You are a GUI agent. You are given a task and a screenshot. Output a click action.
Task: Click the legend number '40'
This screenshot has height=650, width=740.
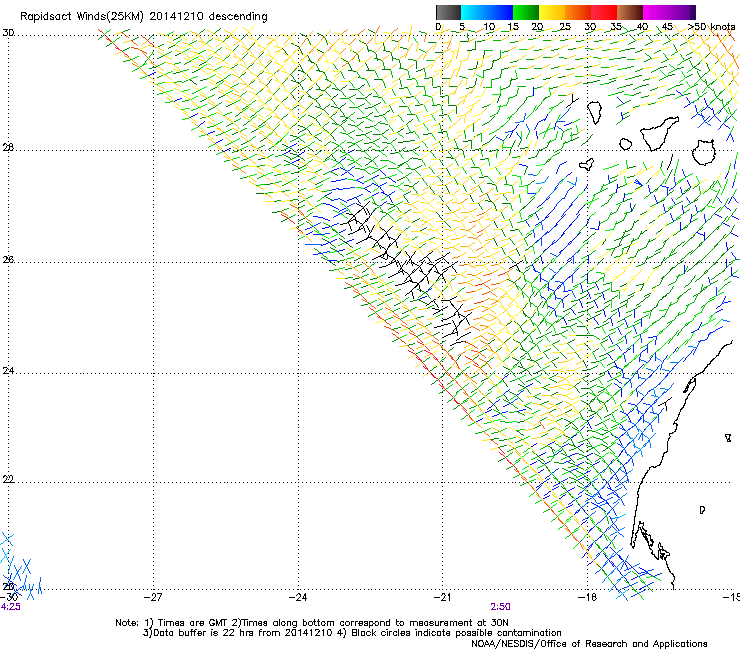(642, 27)
